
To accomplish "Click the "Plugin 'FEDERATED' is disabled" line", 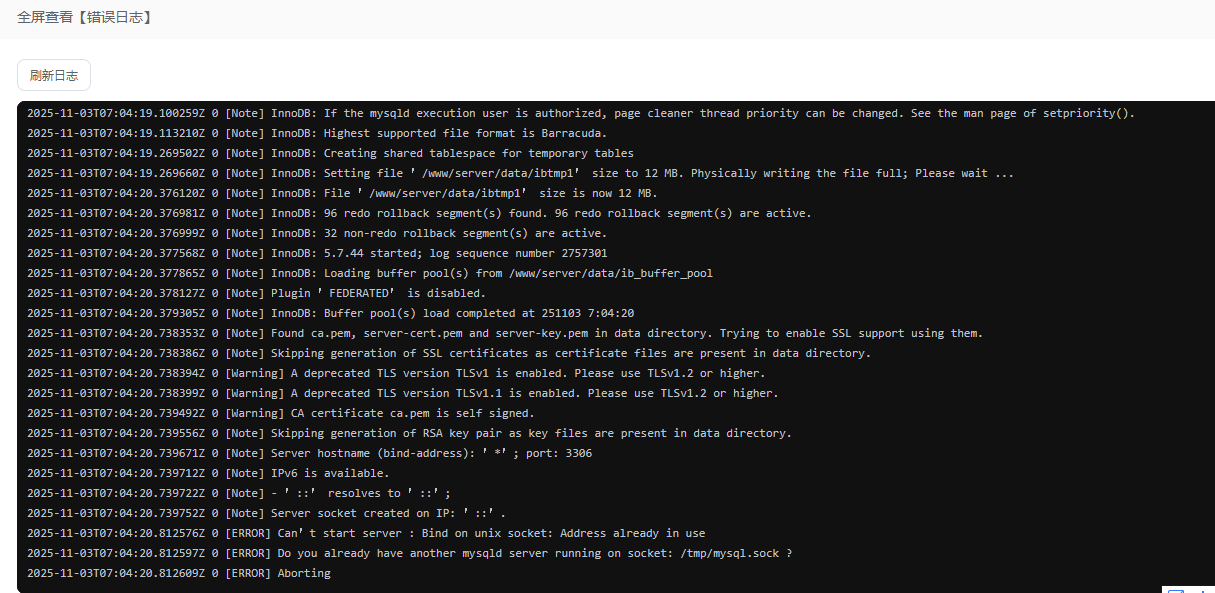I will (378, 293).
